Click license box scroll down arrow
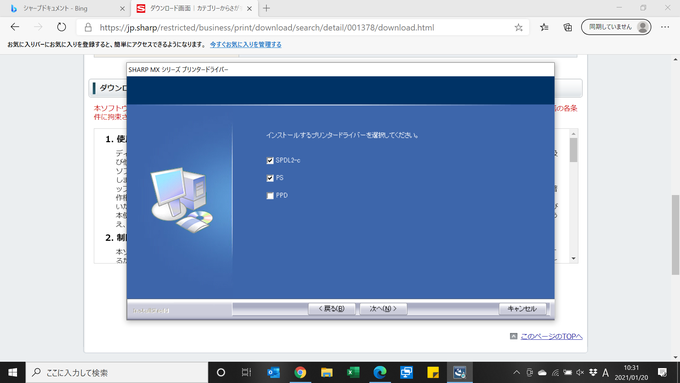The height and width of the screenshot is (383, 680). point(573,259)
